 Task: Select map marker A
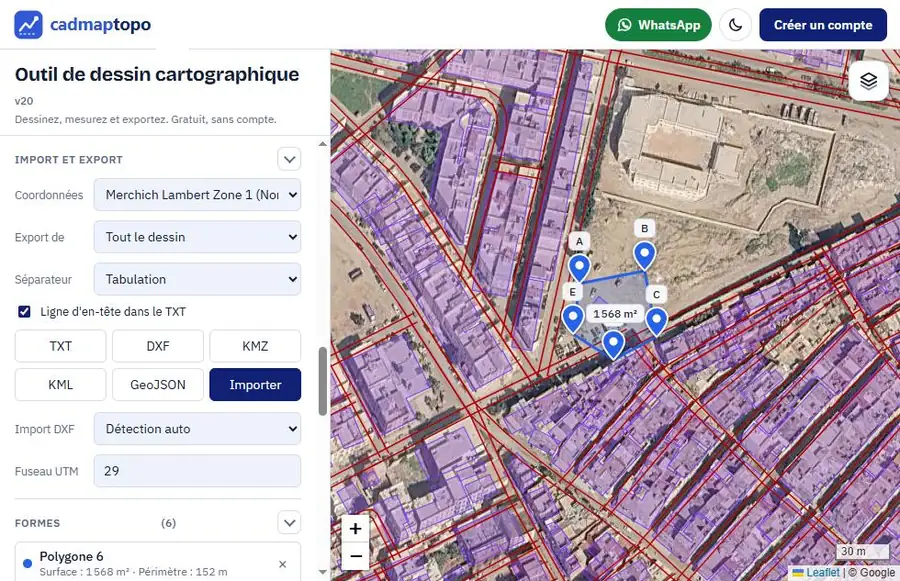579,268
